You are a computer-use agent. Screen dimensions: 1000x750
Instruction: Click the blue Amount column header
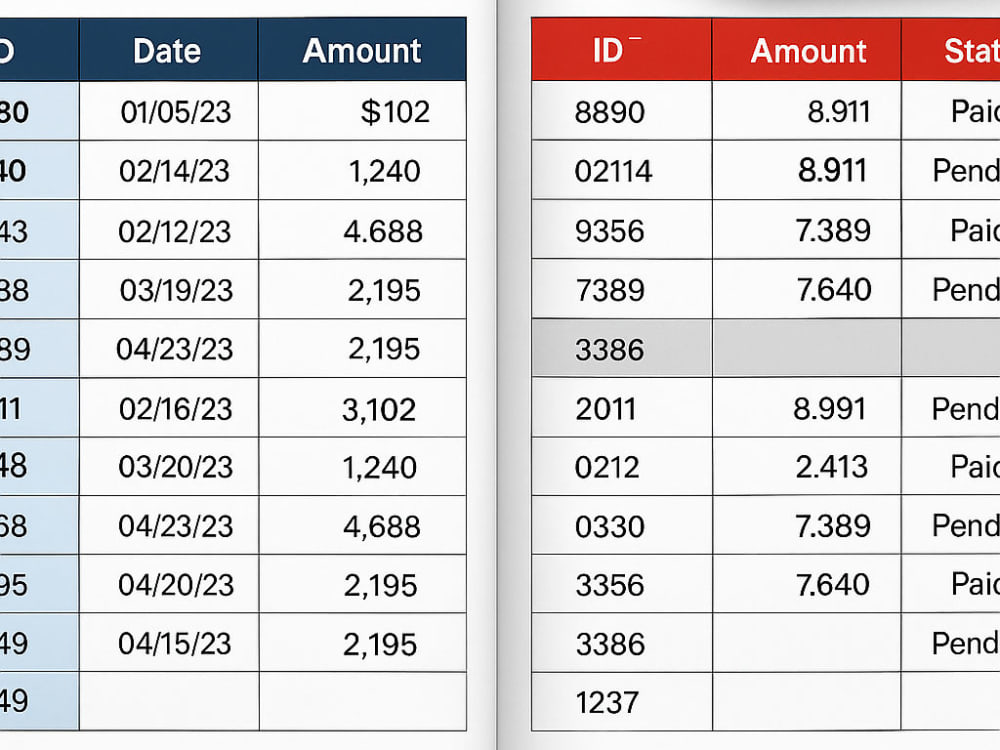[362, 50]
